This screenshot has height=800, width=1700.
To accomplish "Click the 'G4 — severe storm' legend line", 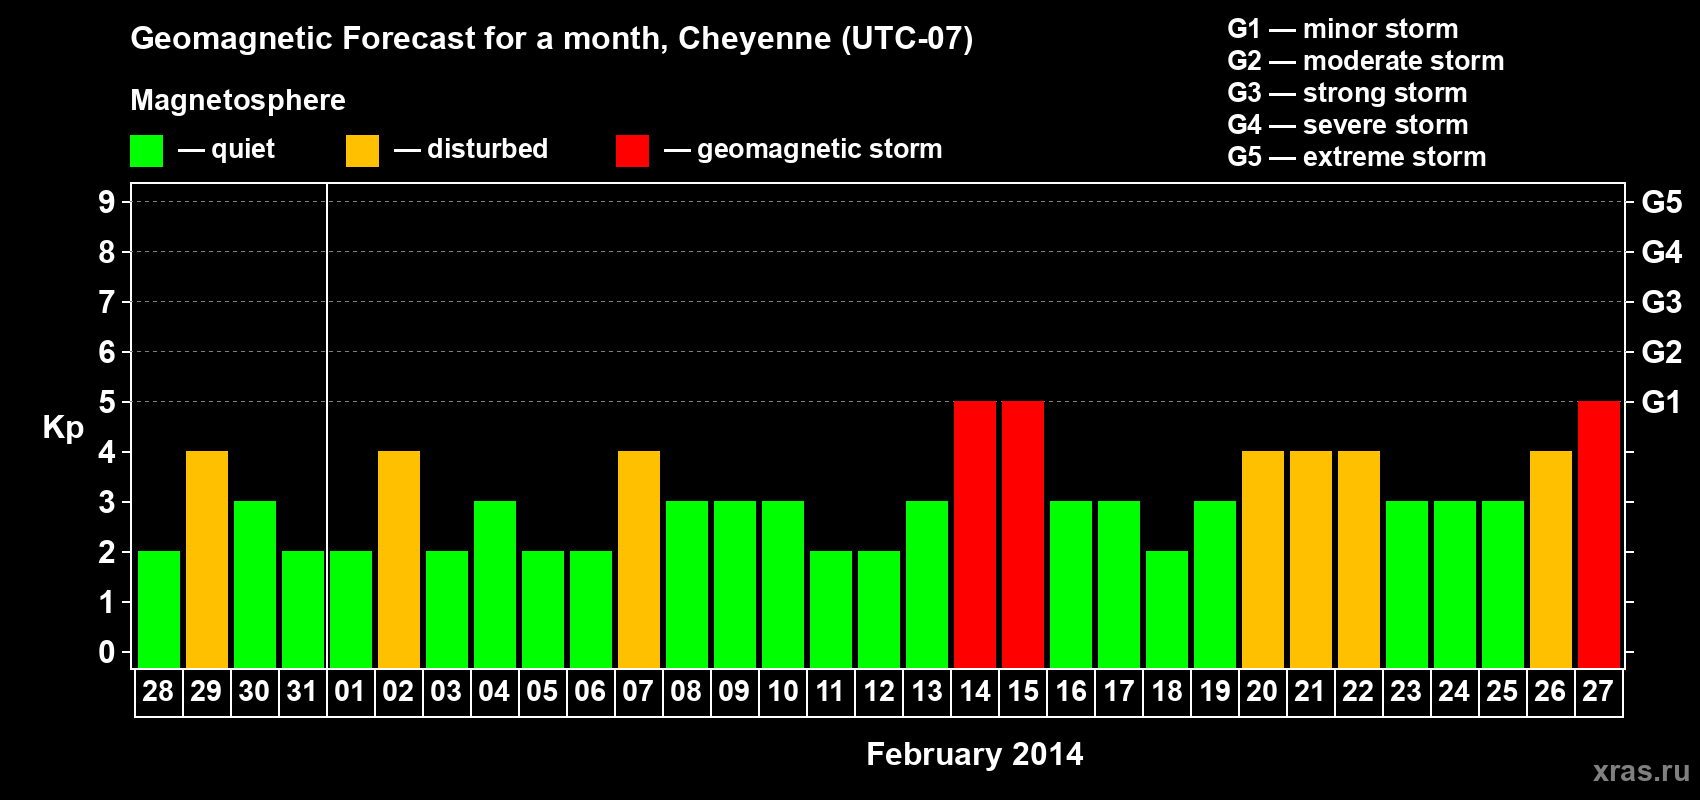I will [x=1347, y=125].
